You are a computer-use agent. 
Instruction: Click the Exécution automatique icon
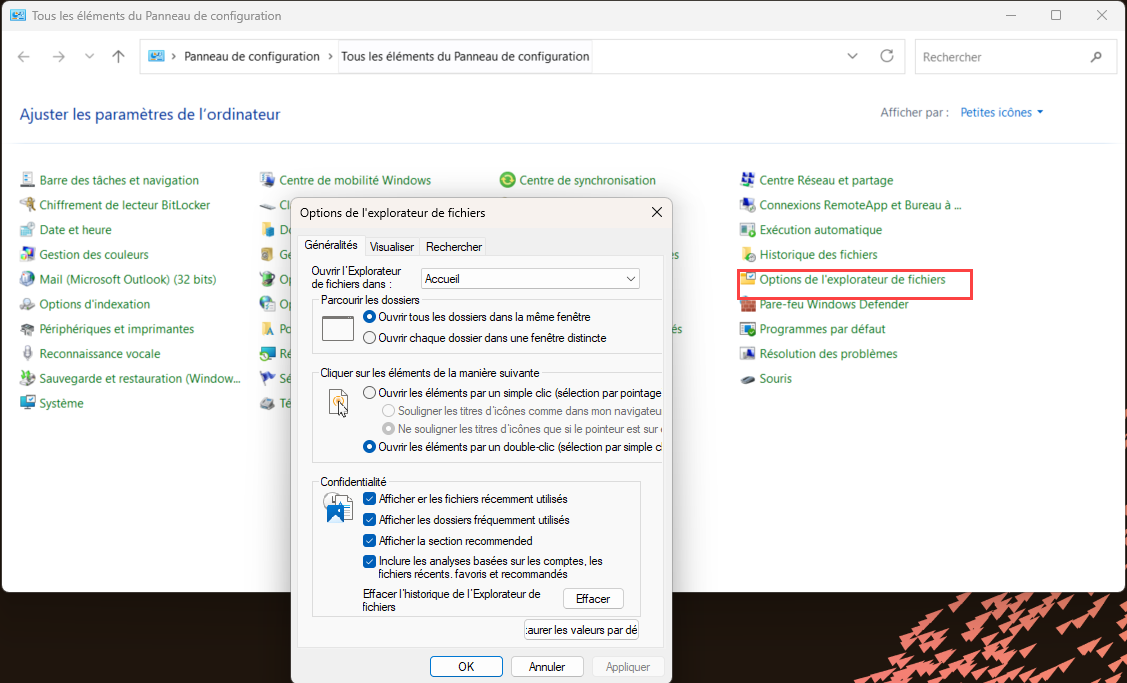click(x=748, y=229)
